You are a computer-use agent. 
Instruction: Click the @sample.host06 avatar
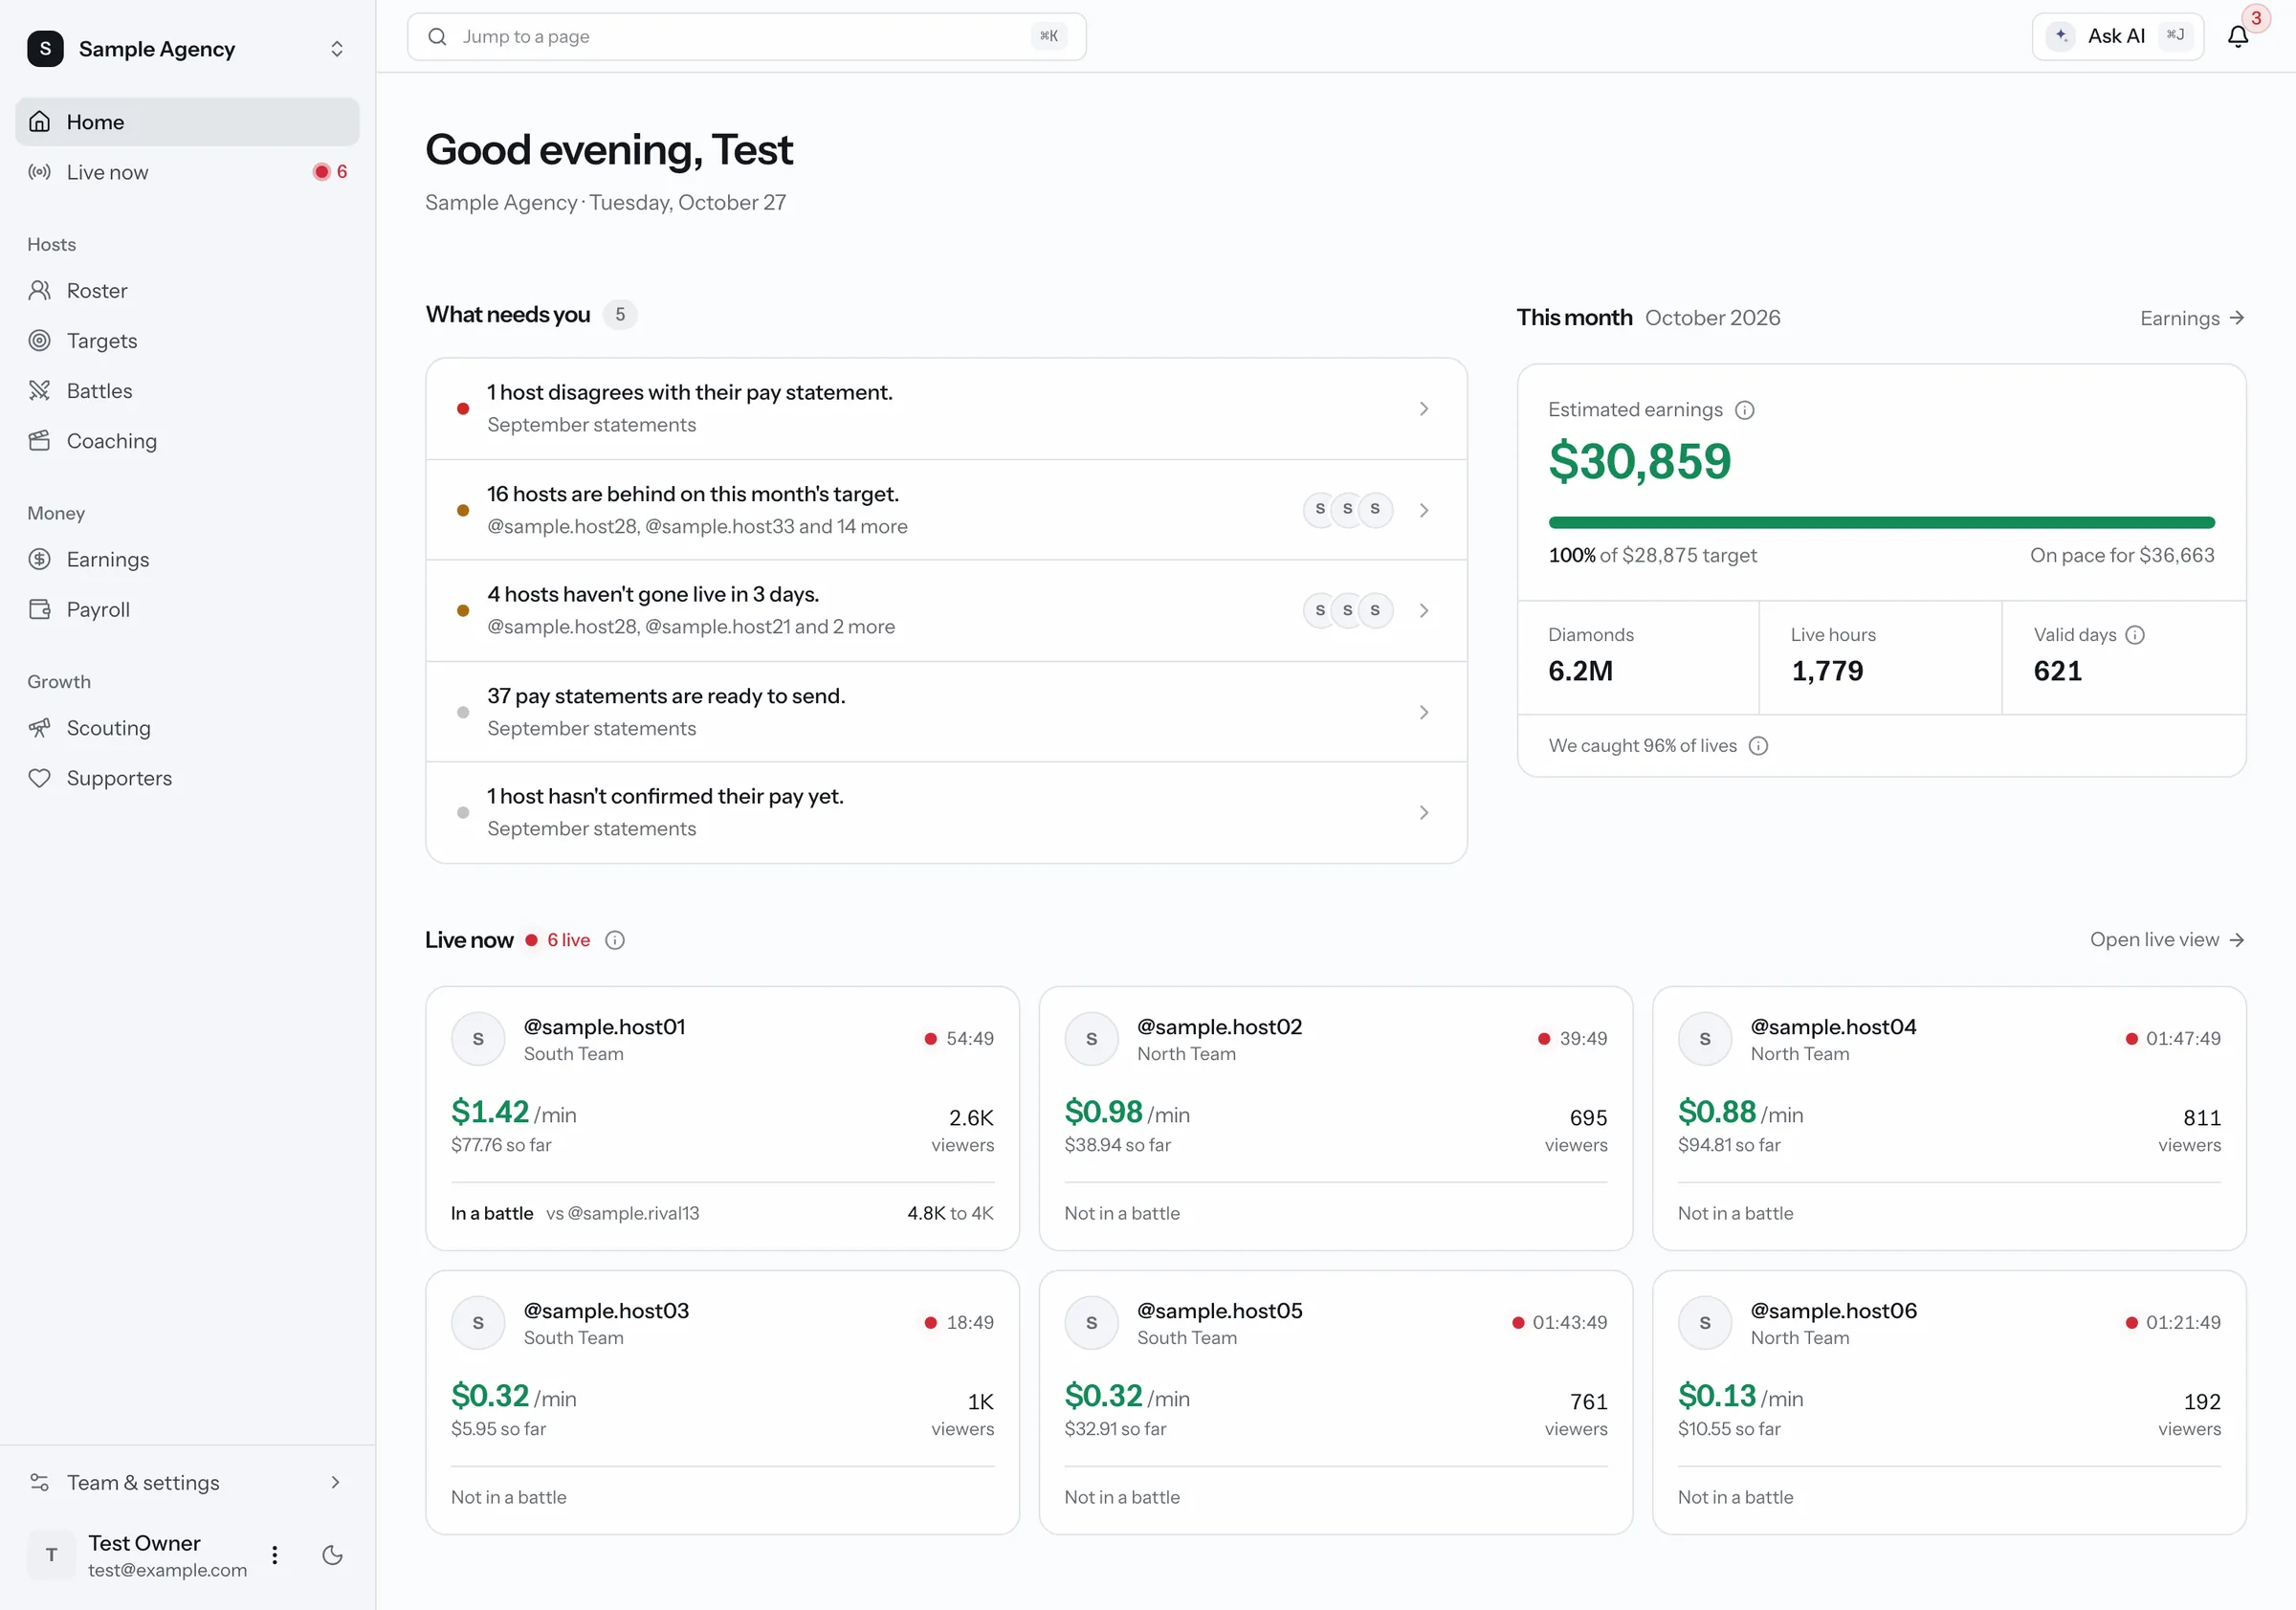coord(1705,1323)
